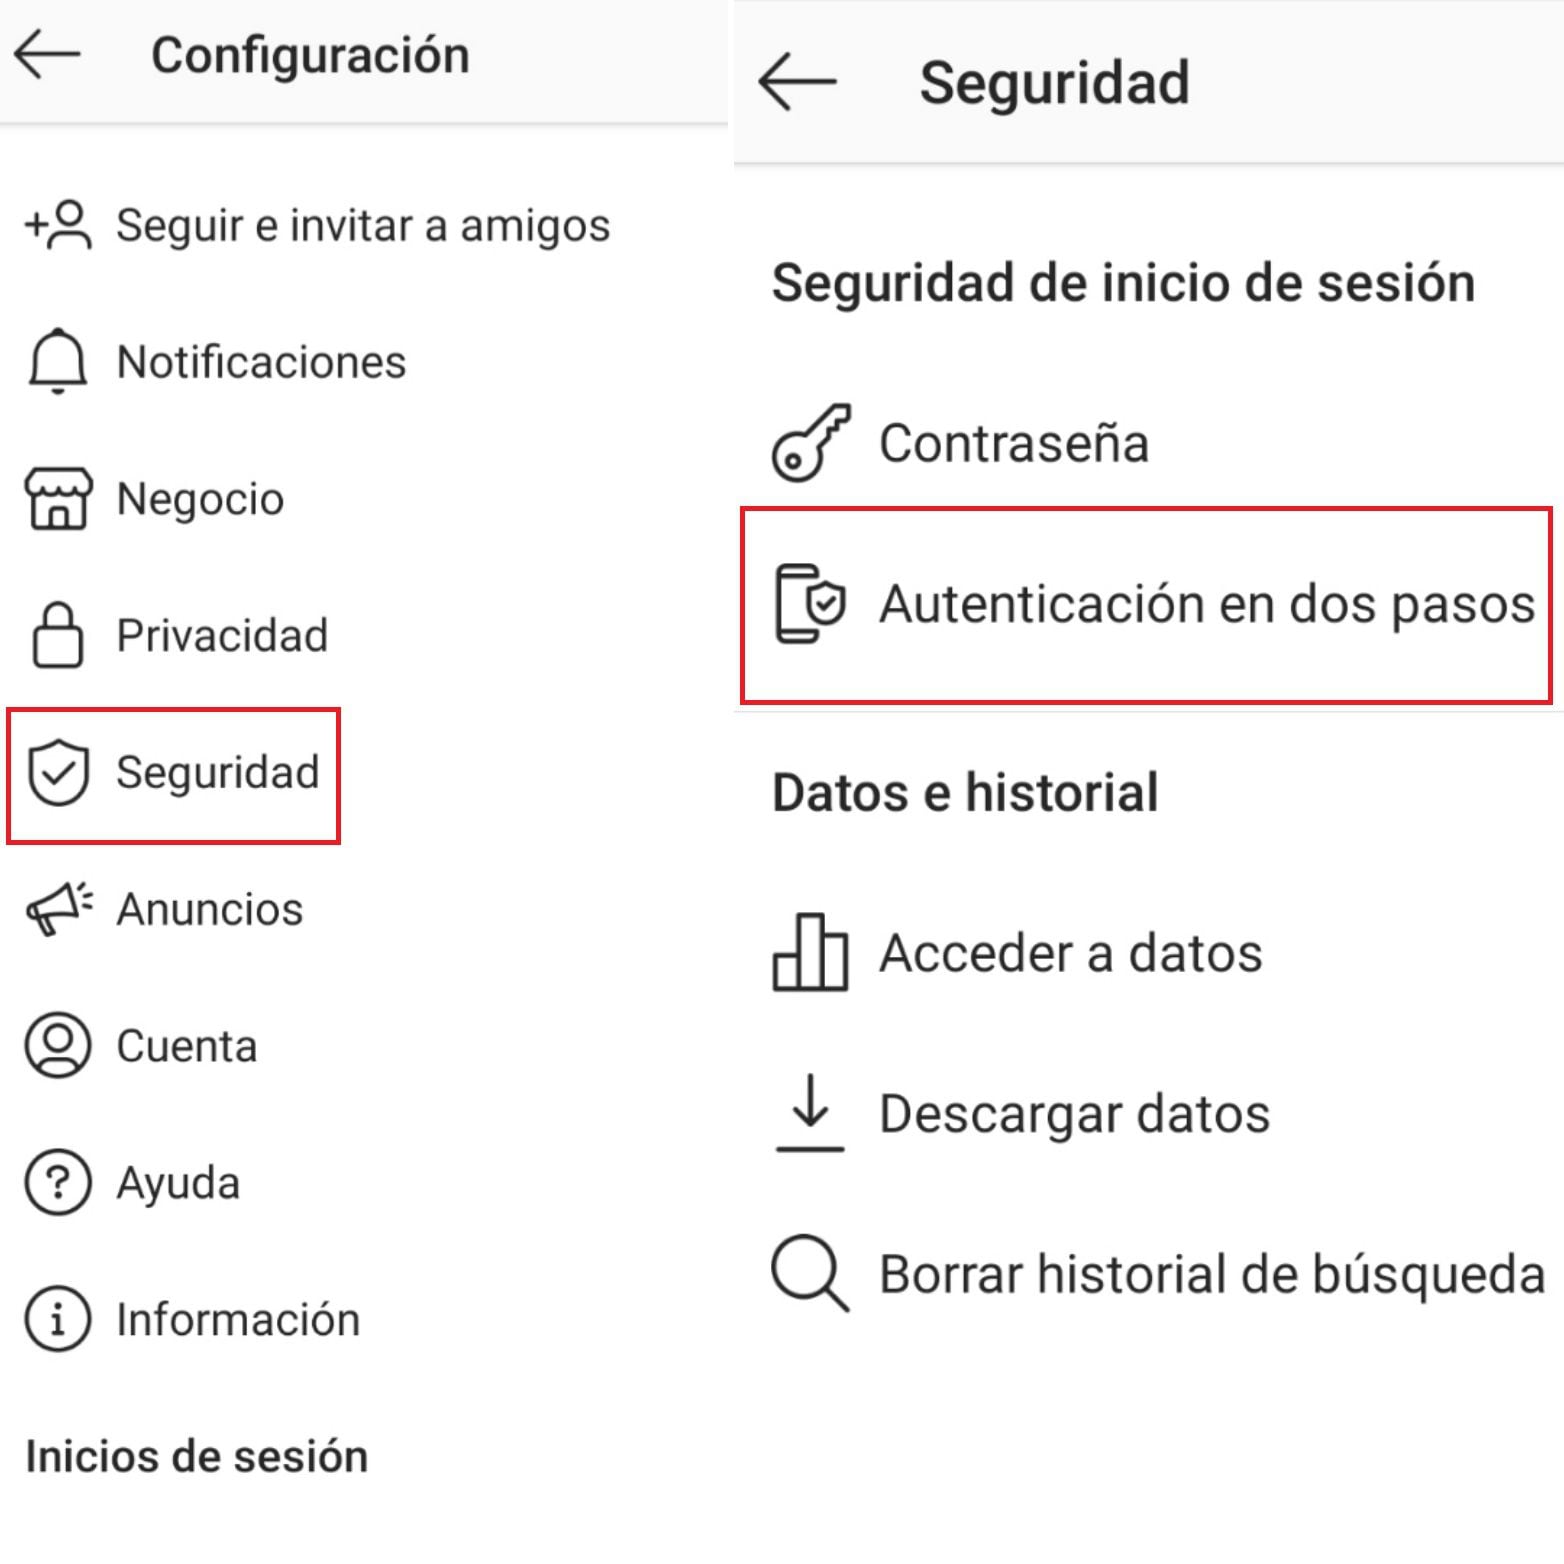Screen dimensions: 1564x1564
Task: Open Autenticación en dos pasos
Action: (x=1206, y=604)
